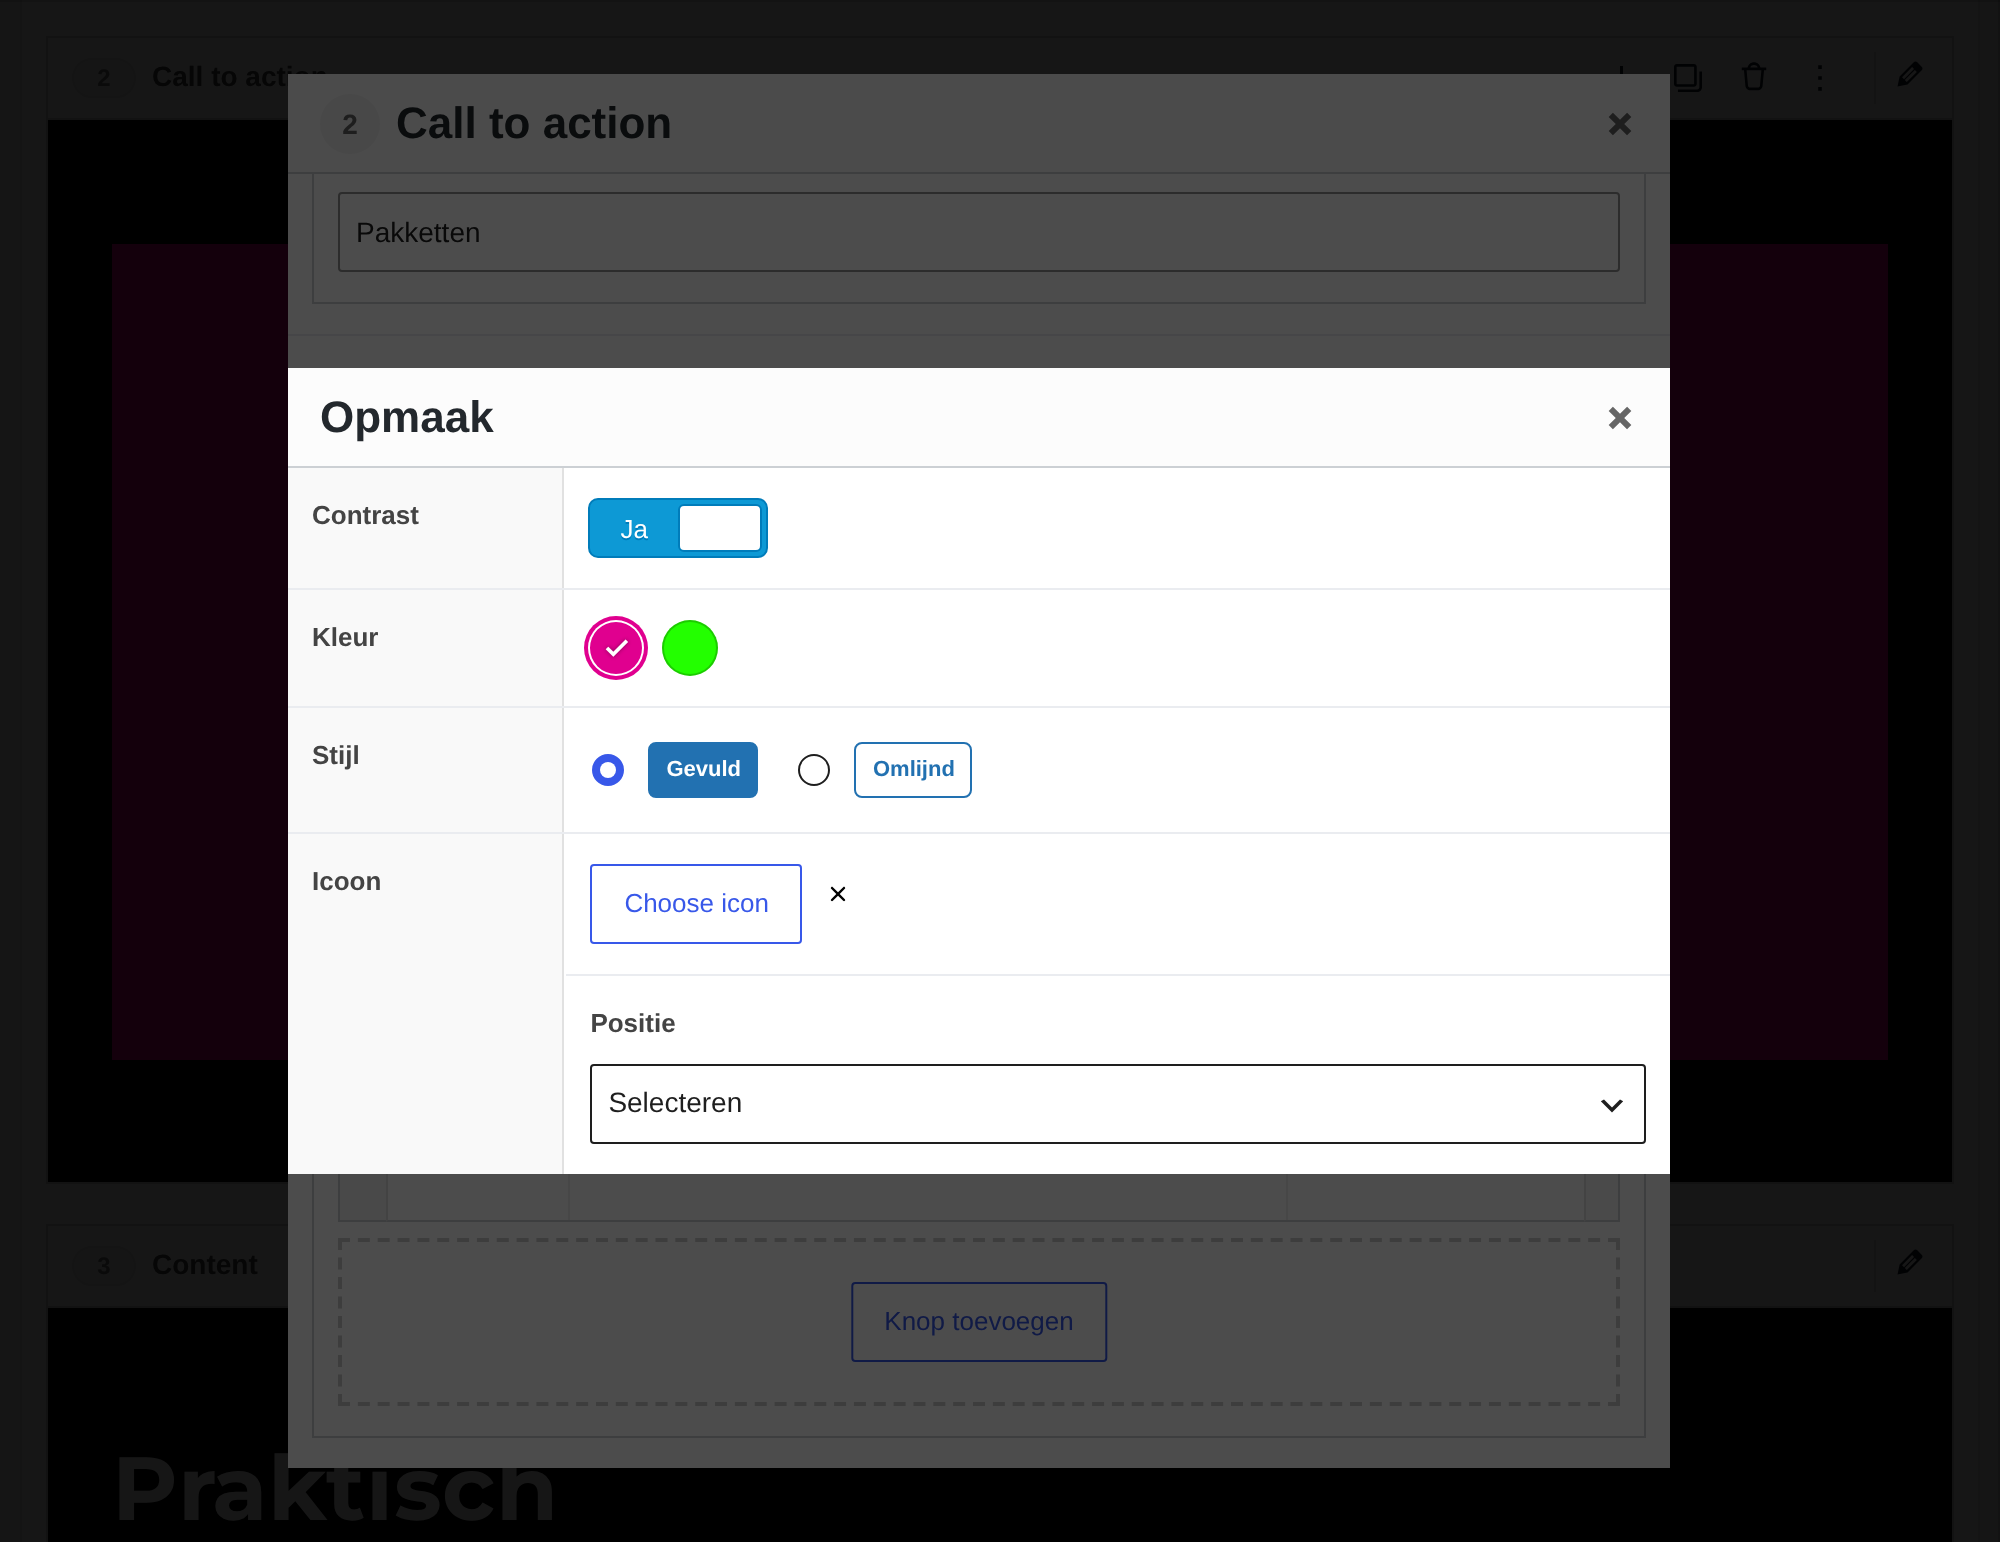2000x1542 pixels.
Task: Pick the magenta color swatch
Action: point(616,648)
